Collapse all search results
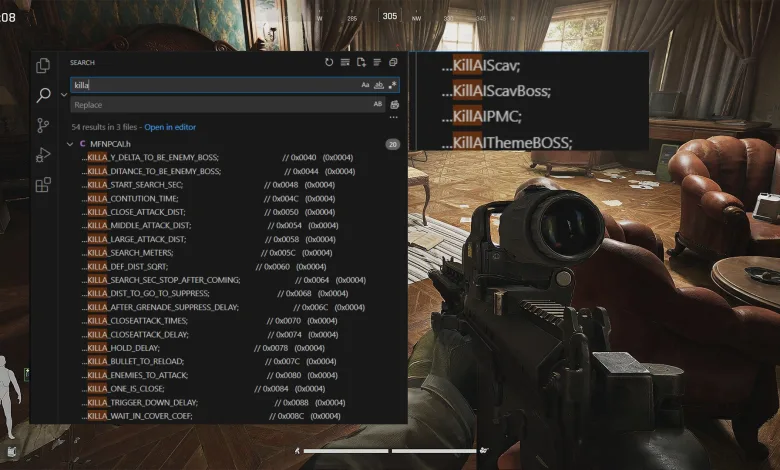This screenshot has height=470, width=780. (393, 62)
